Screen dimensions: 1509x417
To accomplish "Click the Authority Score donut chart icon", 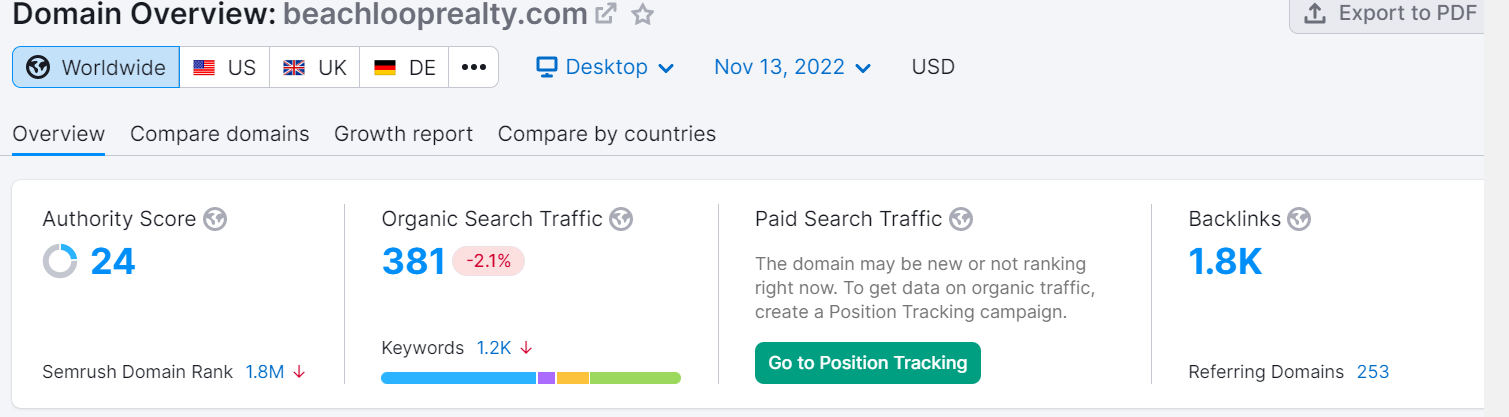I will 60,262.
